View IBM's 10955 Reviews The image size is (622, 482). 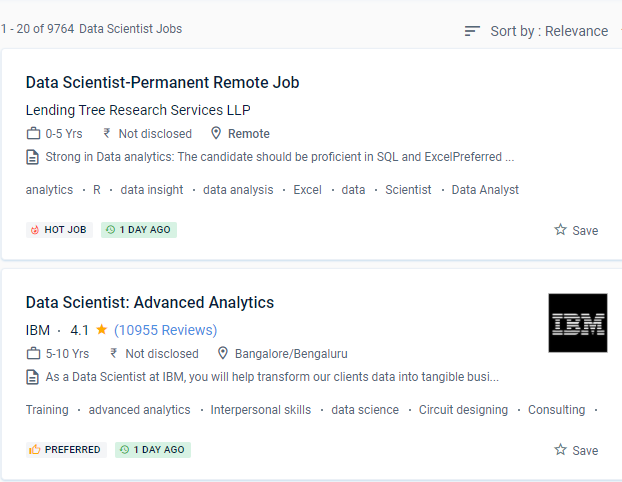click(165, 330)
